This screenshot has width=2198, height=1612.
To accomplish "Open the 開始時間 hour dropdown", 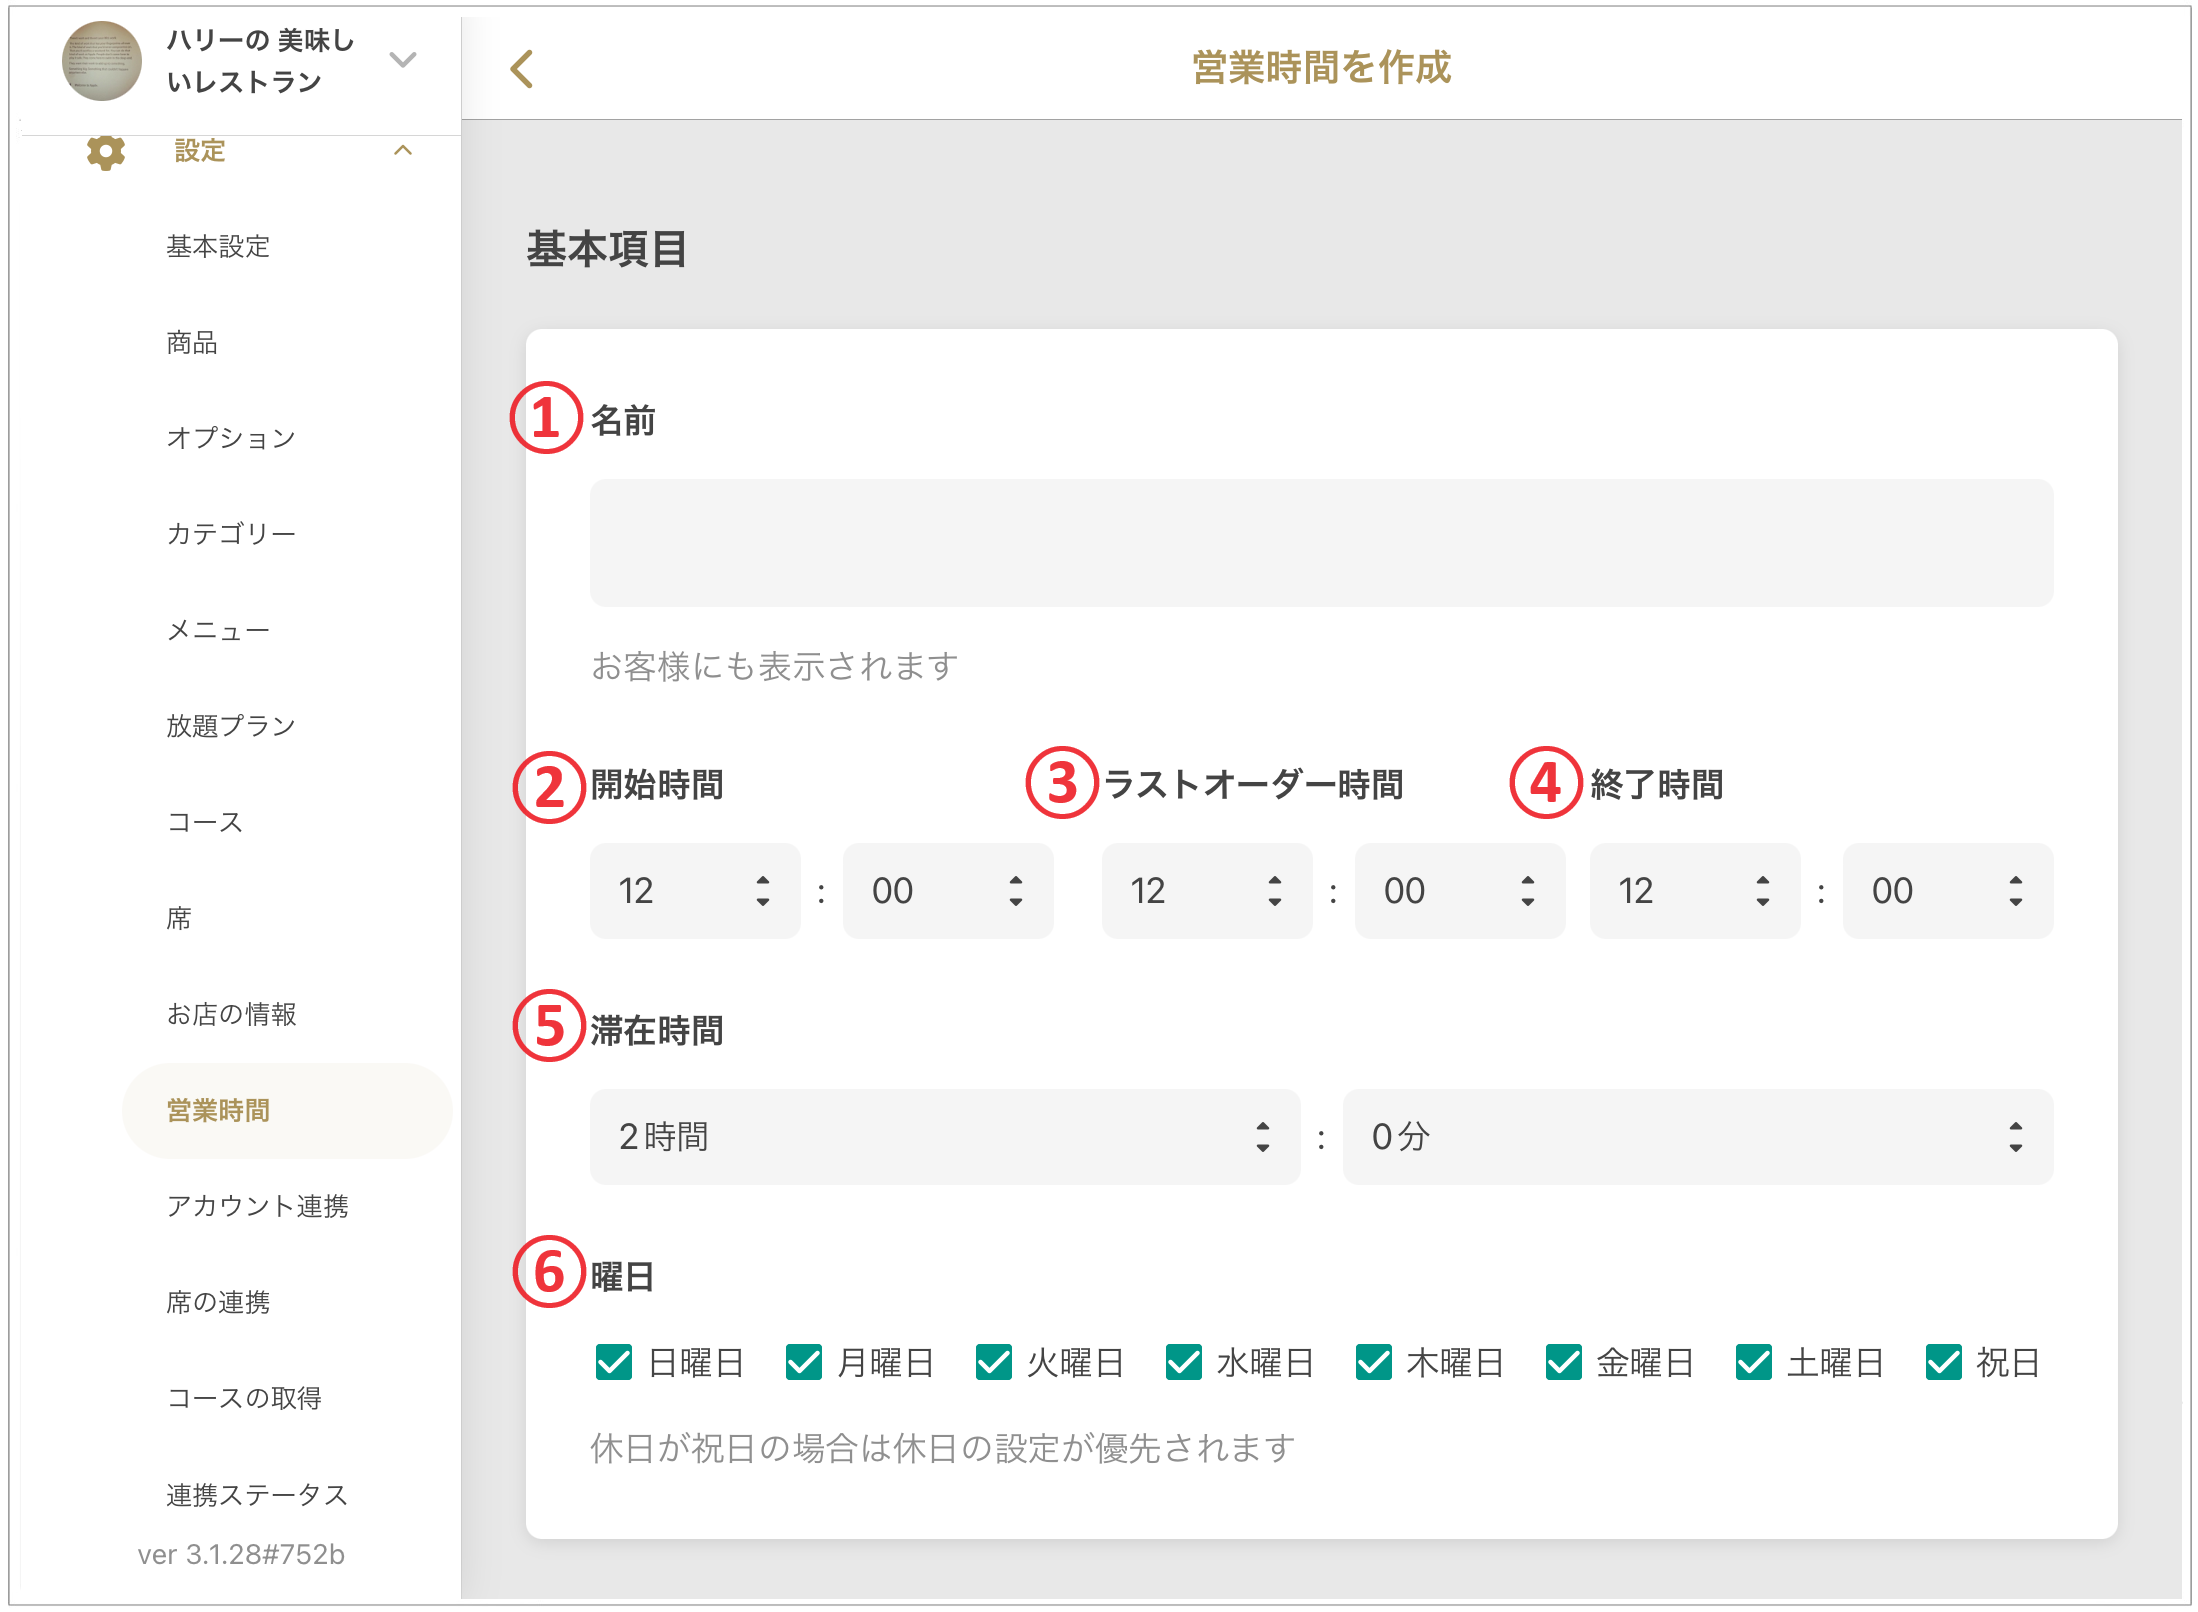I will click(695, 890).
